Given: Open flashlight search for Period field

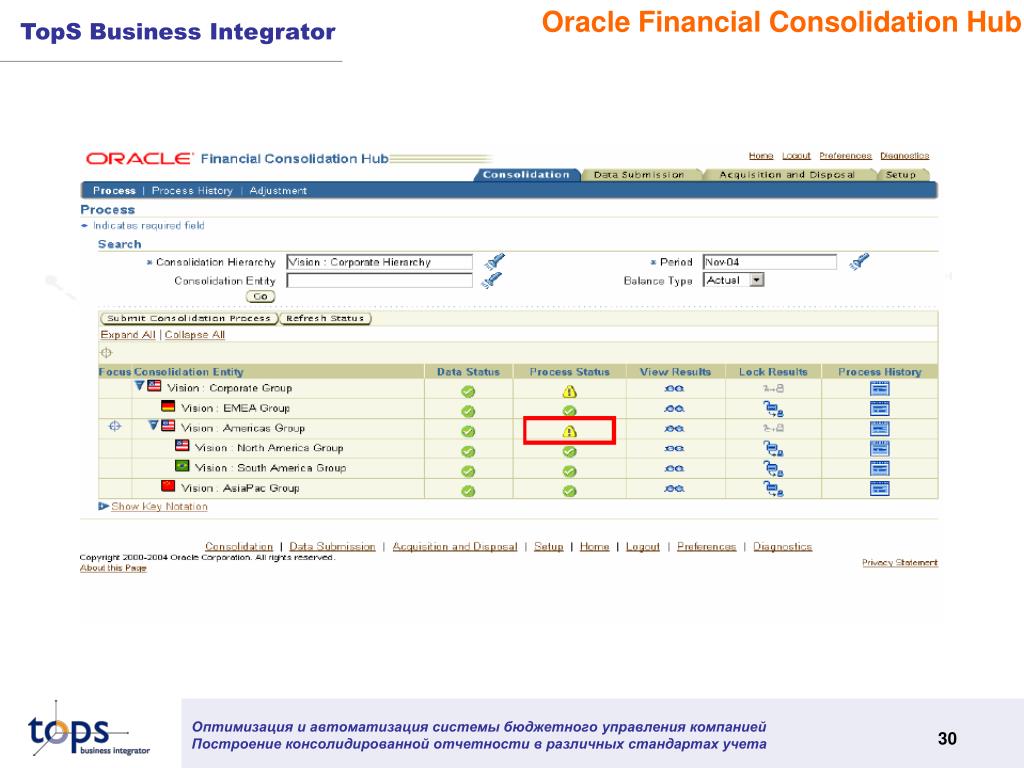Looking at the screenshot, I should click(x=859, y=261).
